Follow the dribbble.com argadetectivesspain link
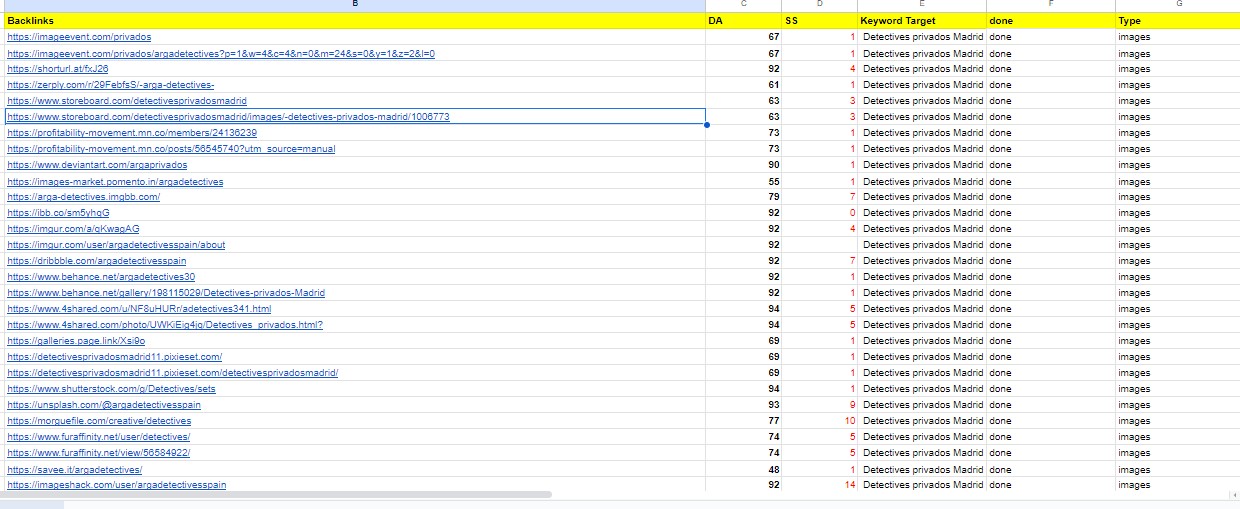The image size is (1240, 509). click(96, 261)
